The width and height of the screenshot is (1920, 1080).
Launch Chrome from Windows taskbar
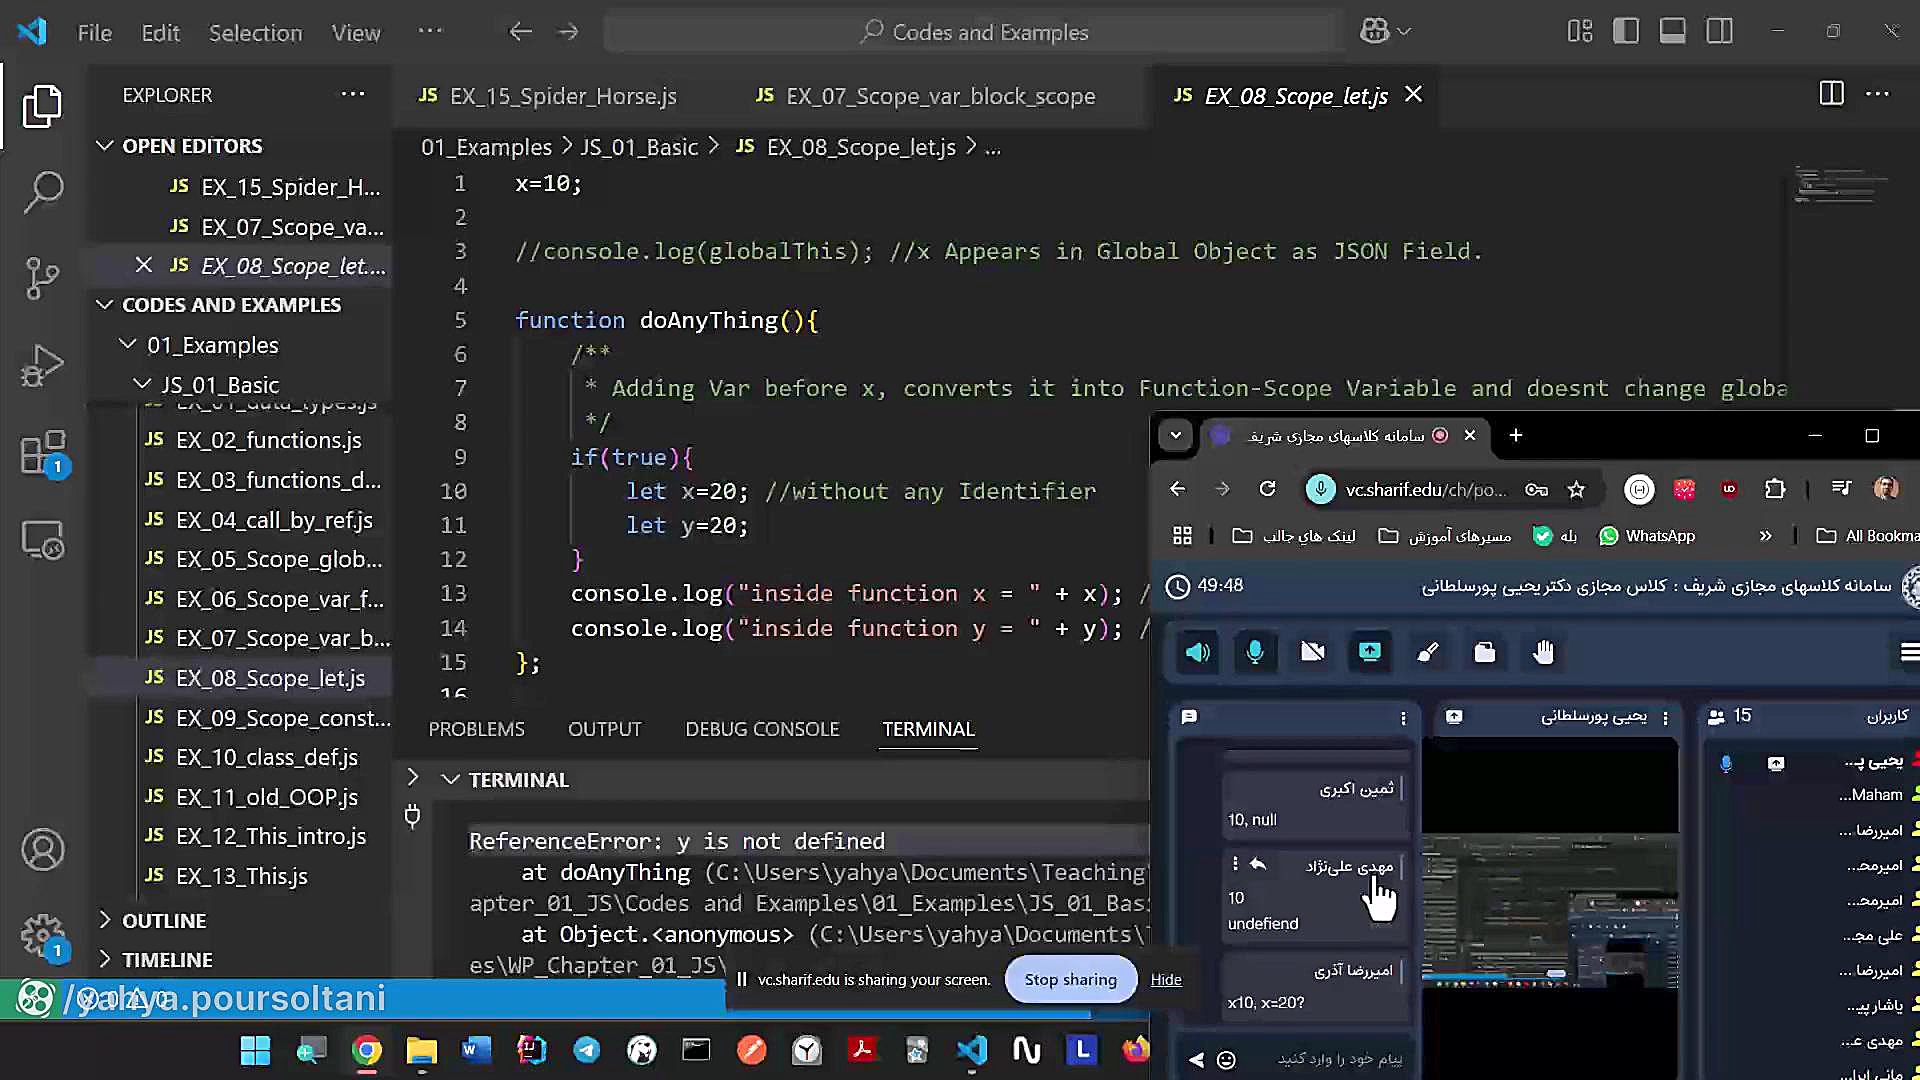(x=367, y=1050)
